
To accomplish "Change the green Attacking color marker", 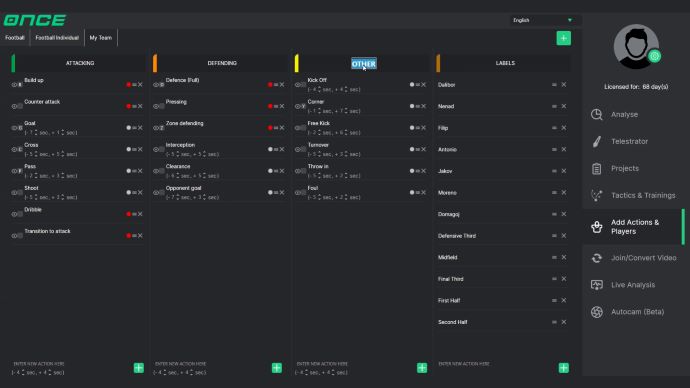I will pos(13,63).
